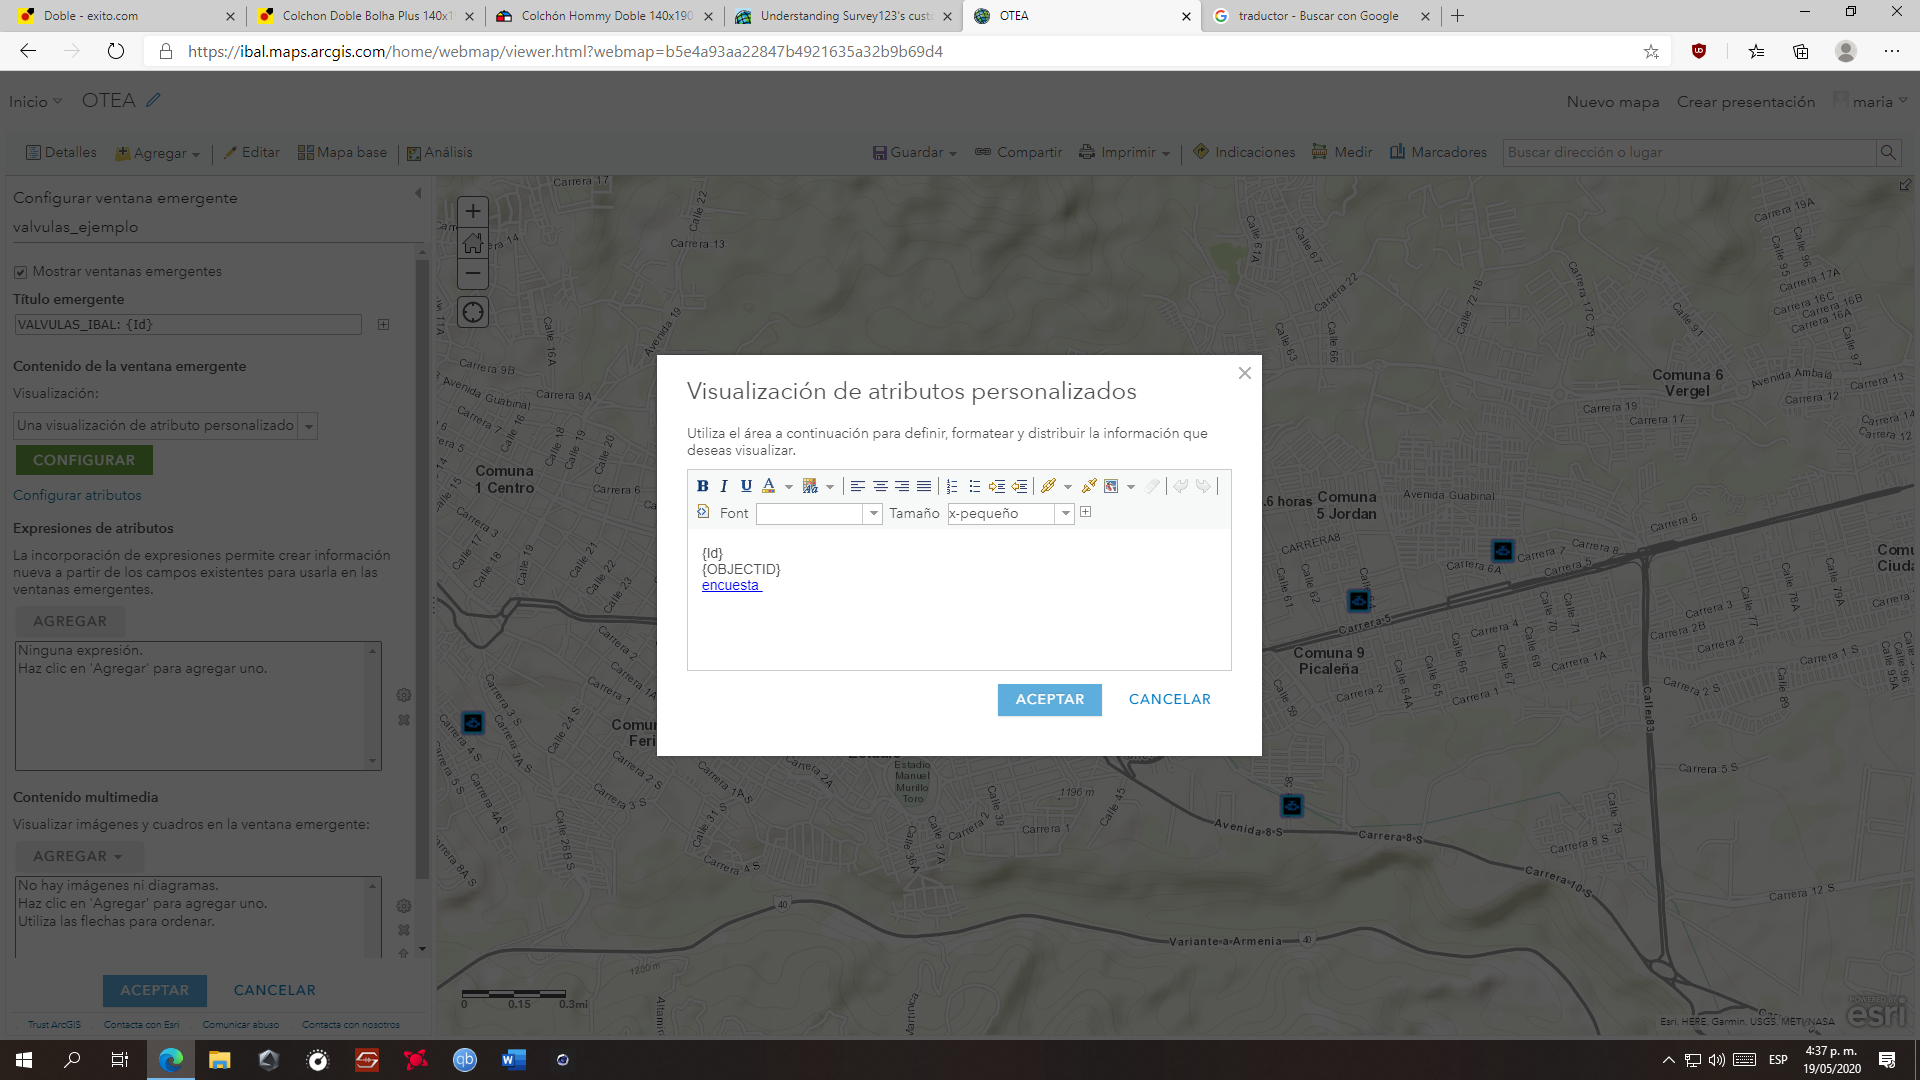This screenshot has width=1920, height=1080.
Task: Open Mapa base gallery
Action: 342,152
